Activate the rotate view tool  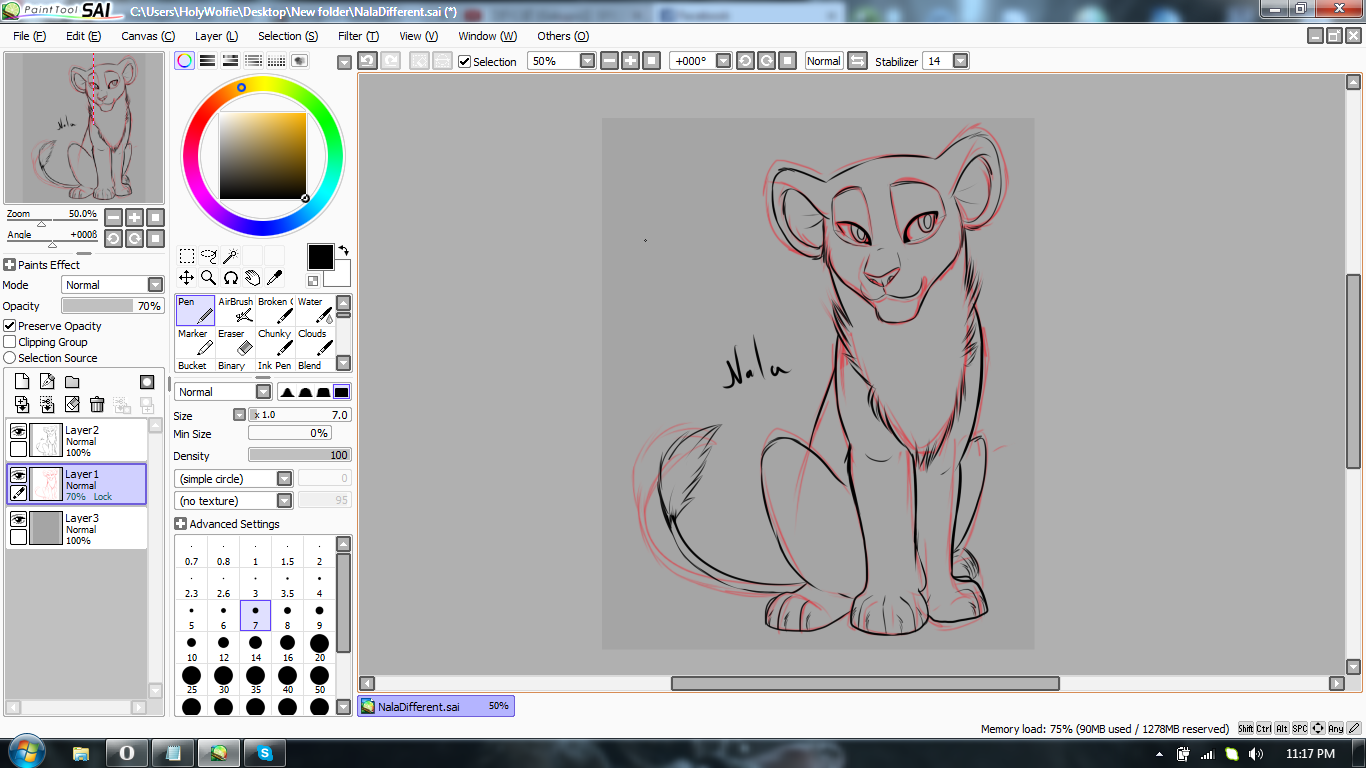[231, 278]
